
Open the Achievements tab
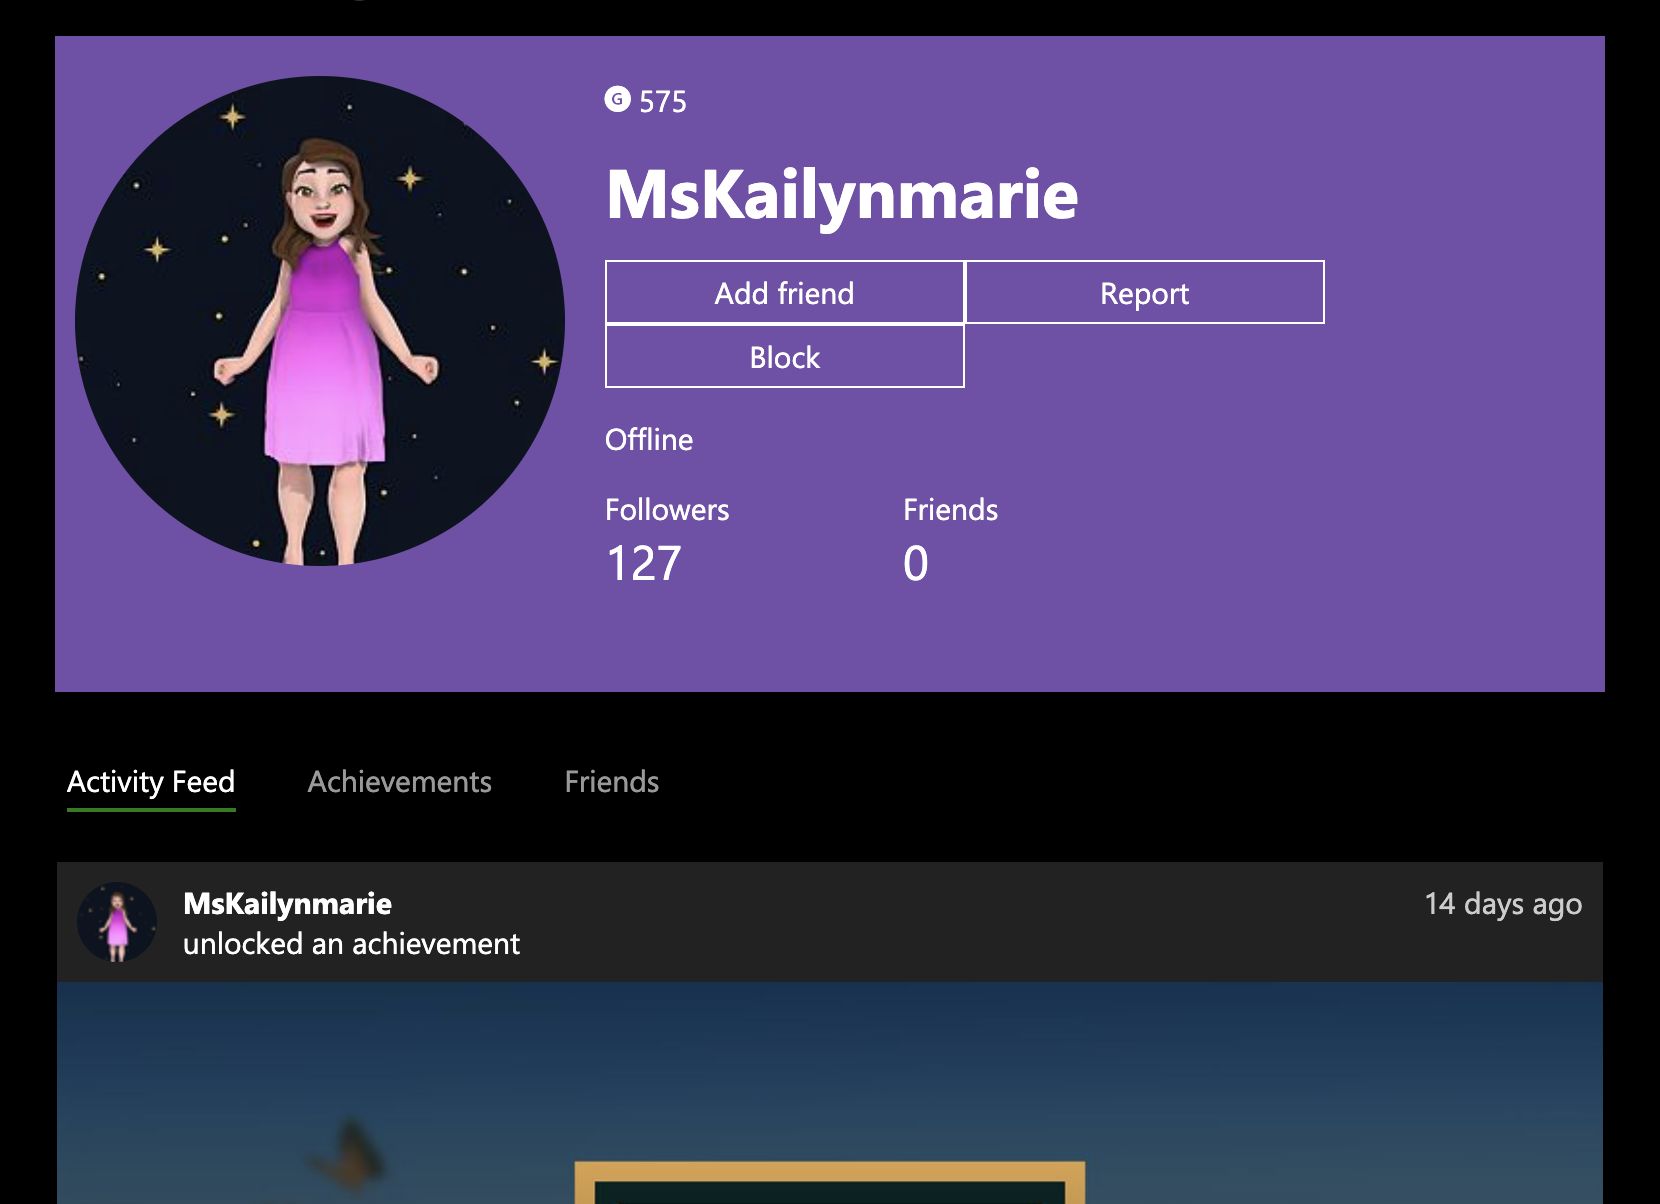400,782
